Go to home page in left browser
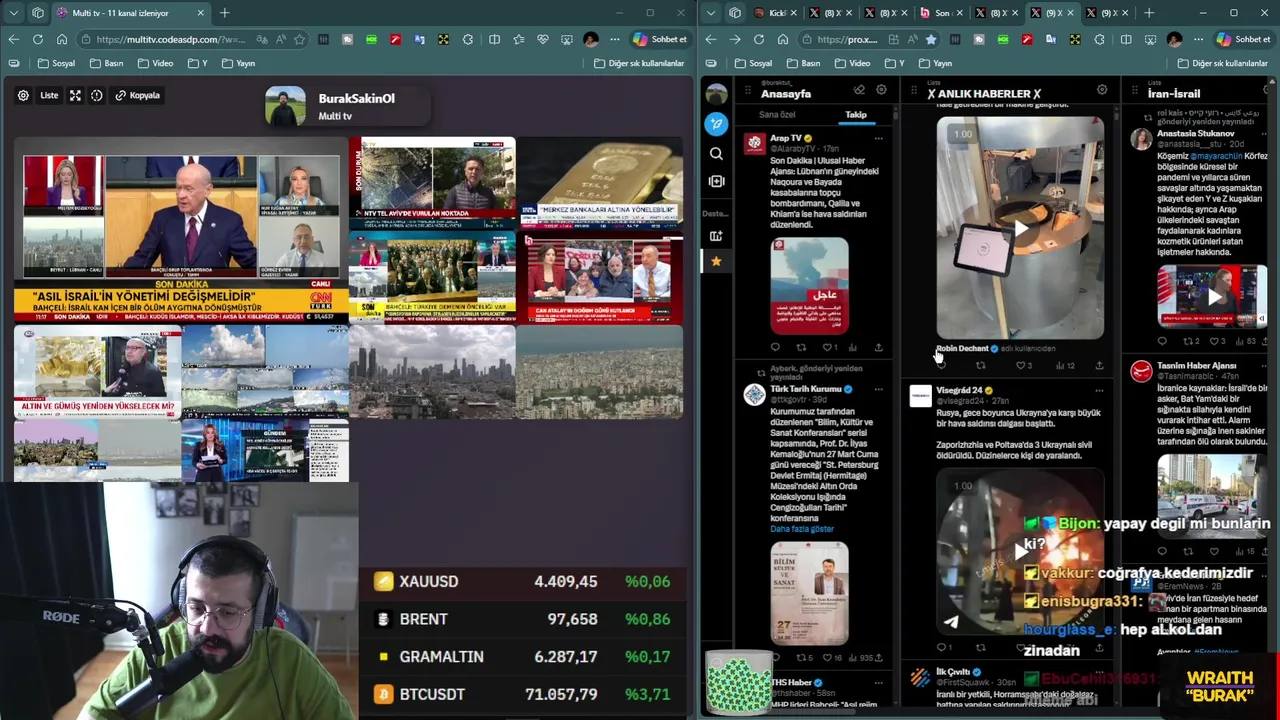The image size is (1280, 720). point(62,39)
